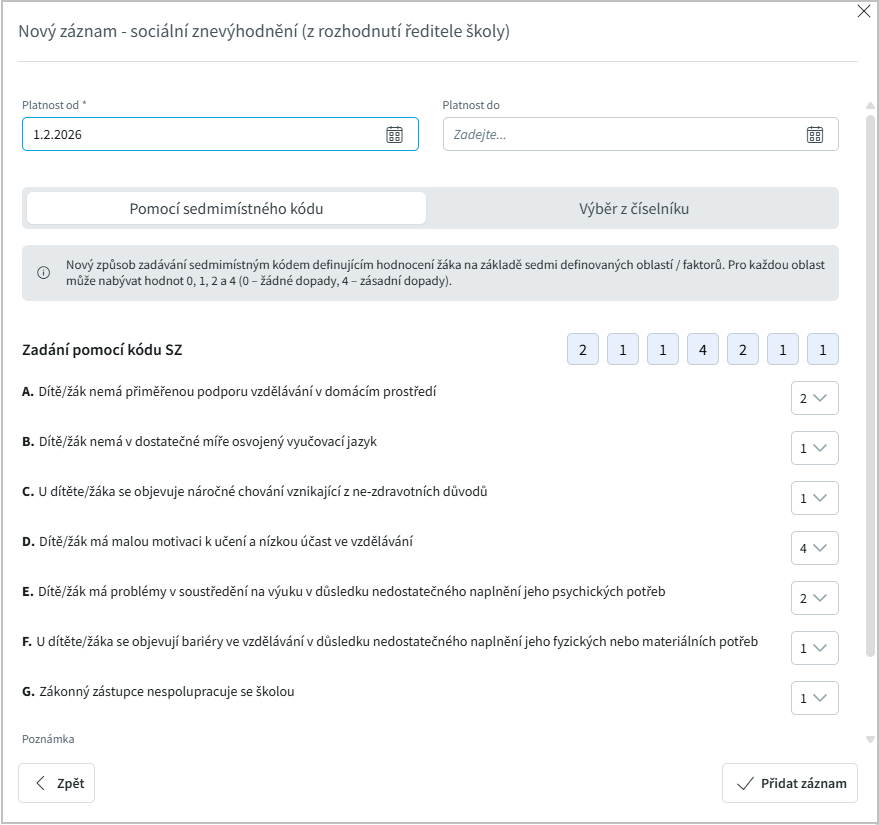Viewport: 879px width, 825px height.
Task: Expand dropdown for factor G zákonný zástupce
Action: tap(814, 698)
